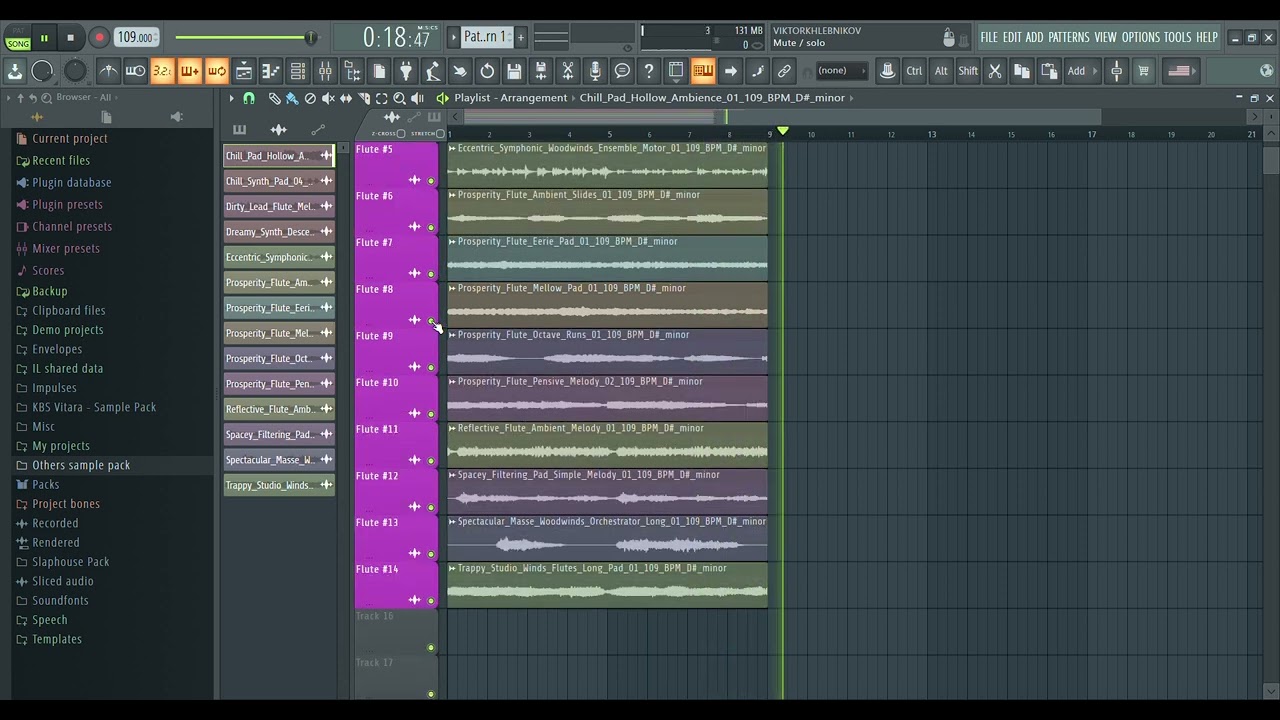Expand the Packs folder in browser
Screen dimensions: 1280x720
pos(45,485)
